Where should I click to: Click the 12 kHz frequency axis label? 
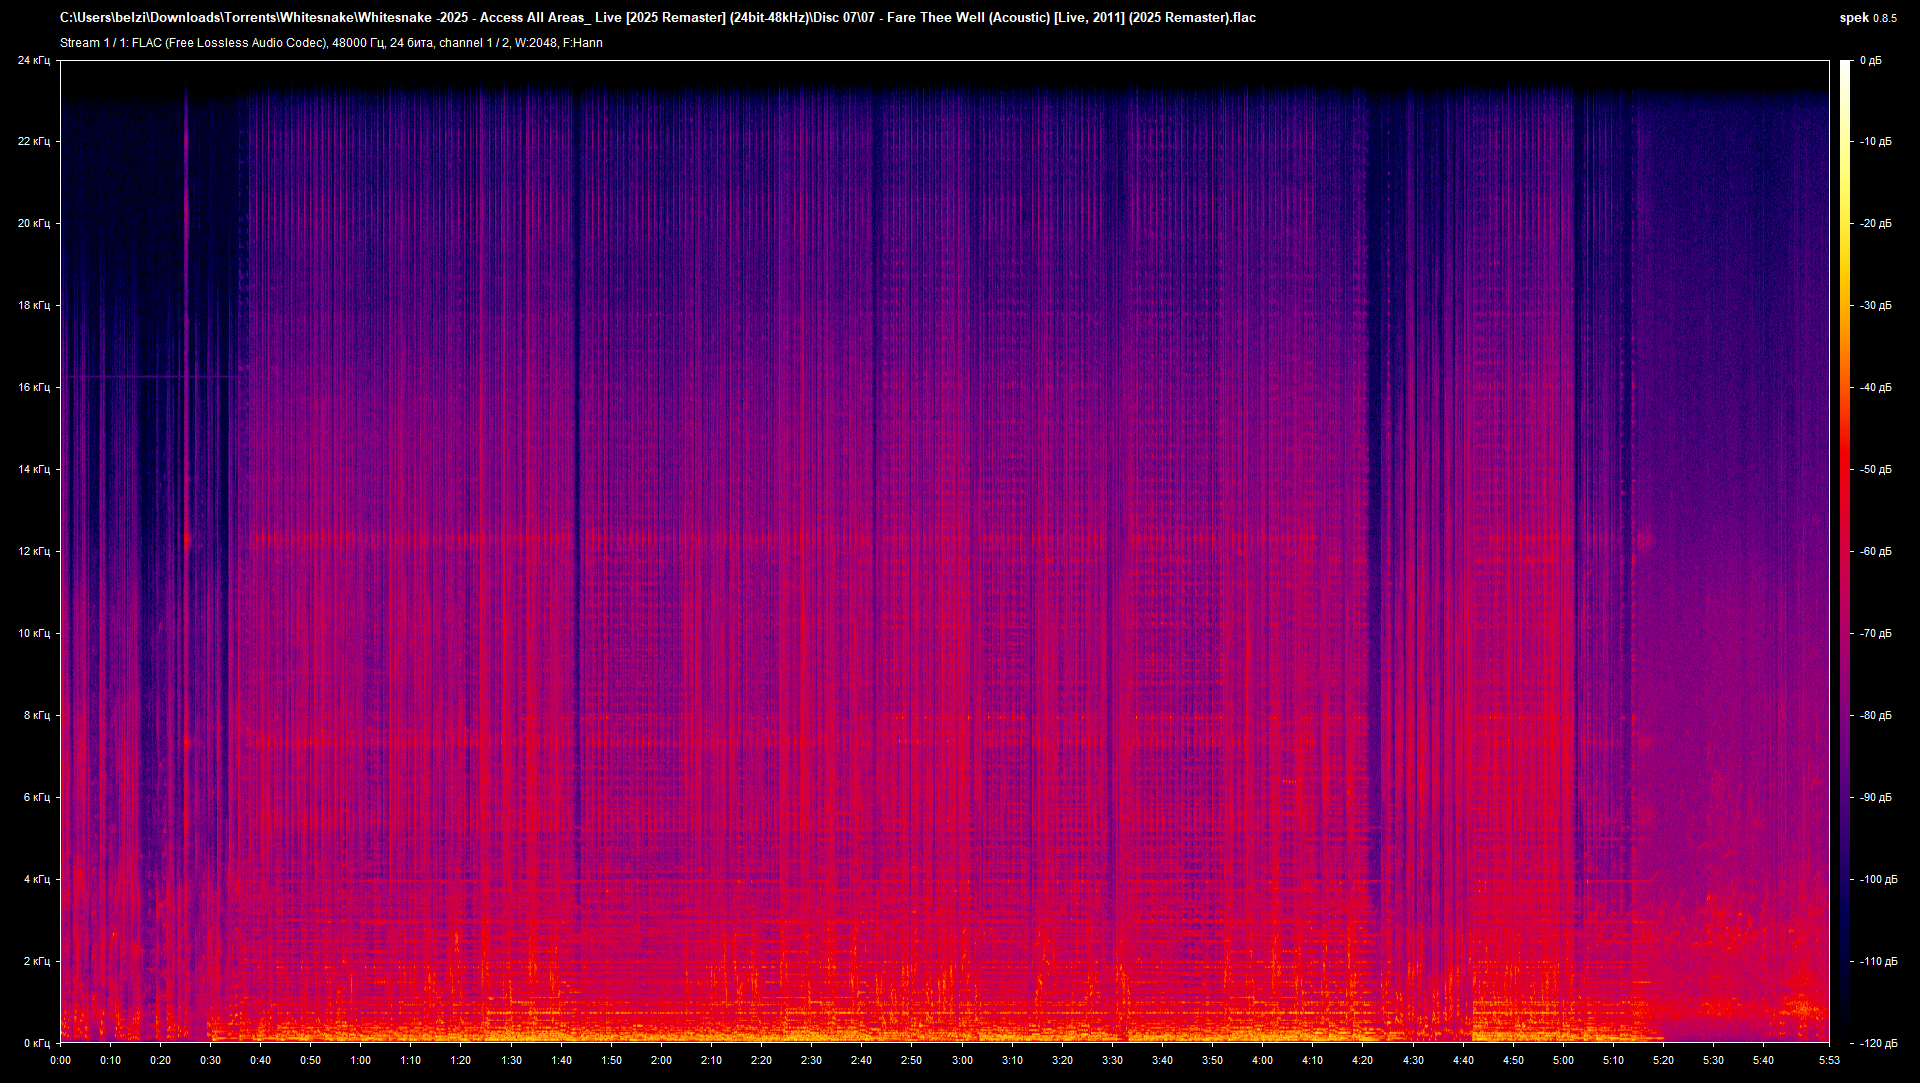33,551
